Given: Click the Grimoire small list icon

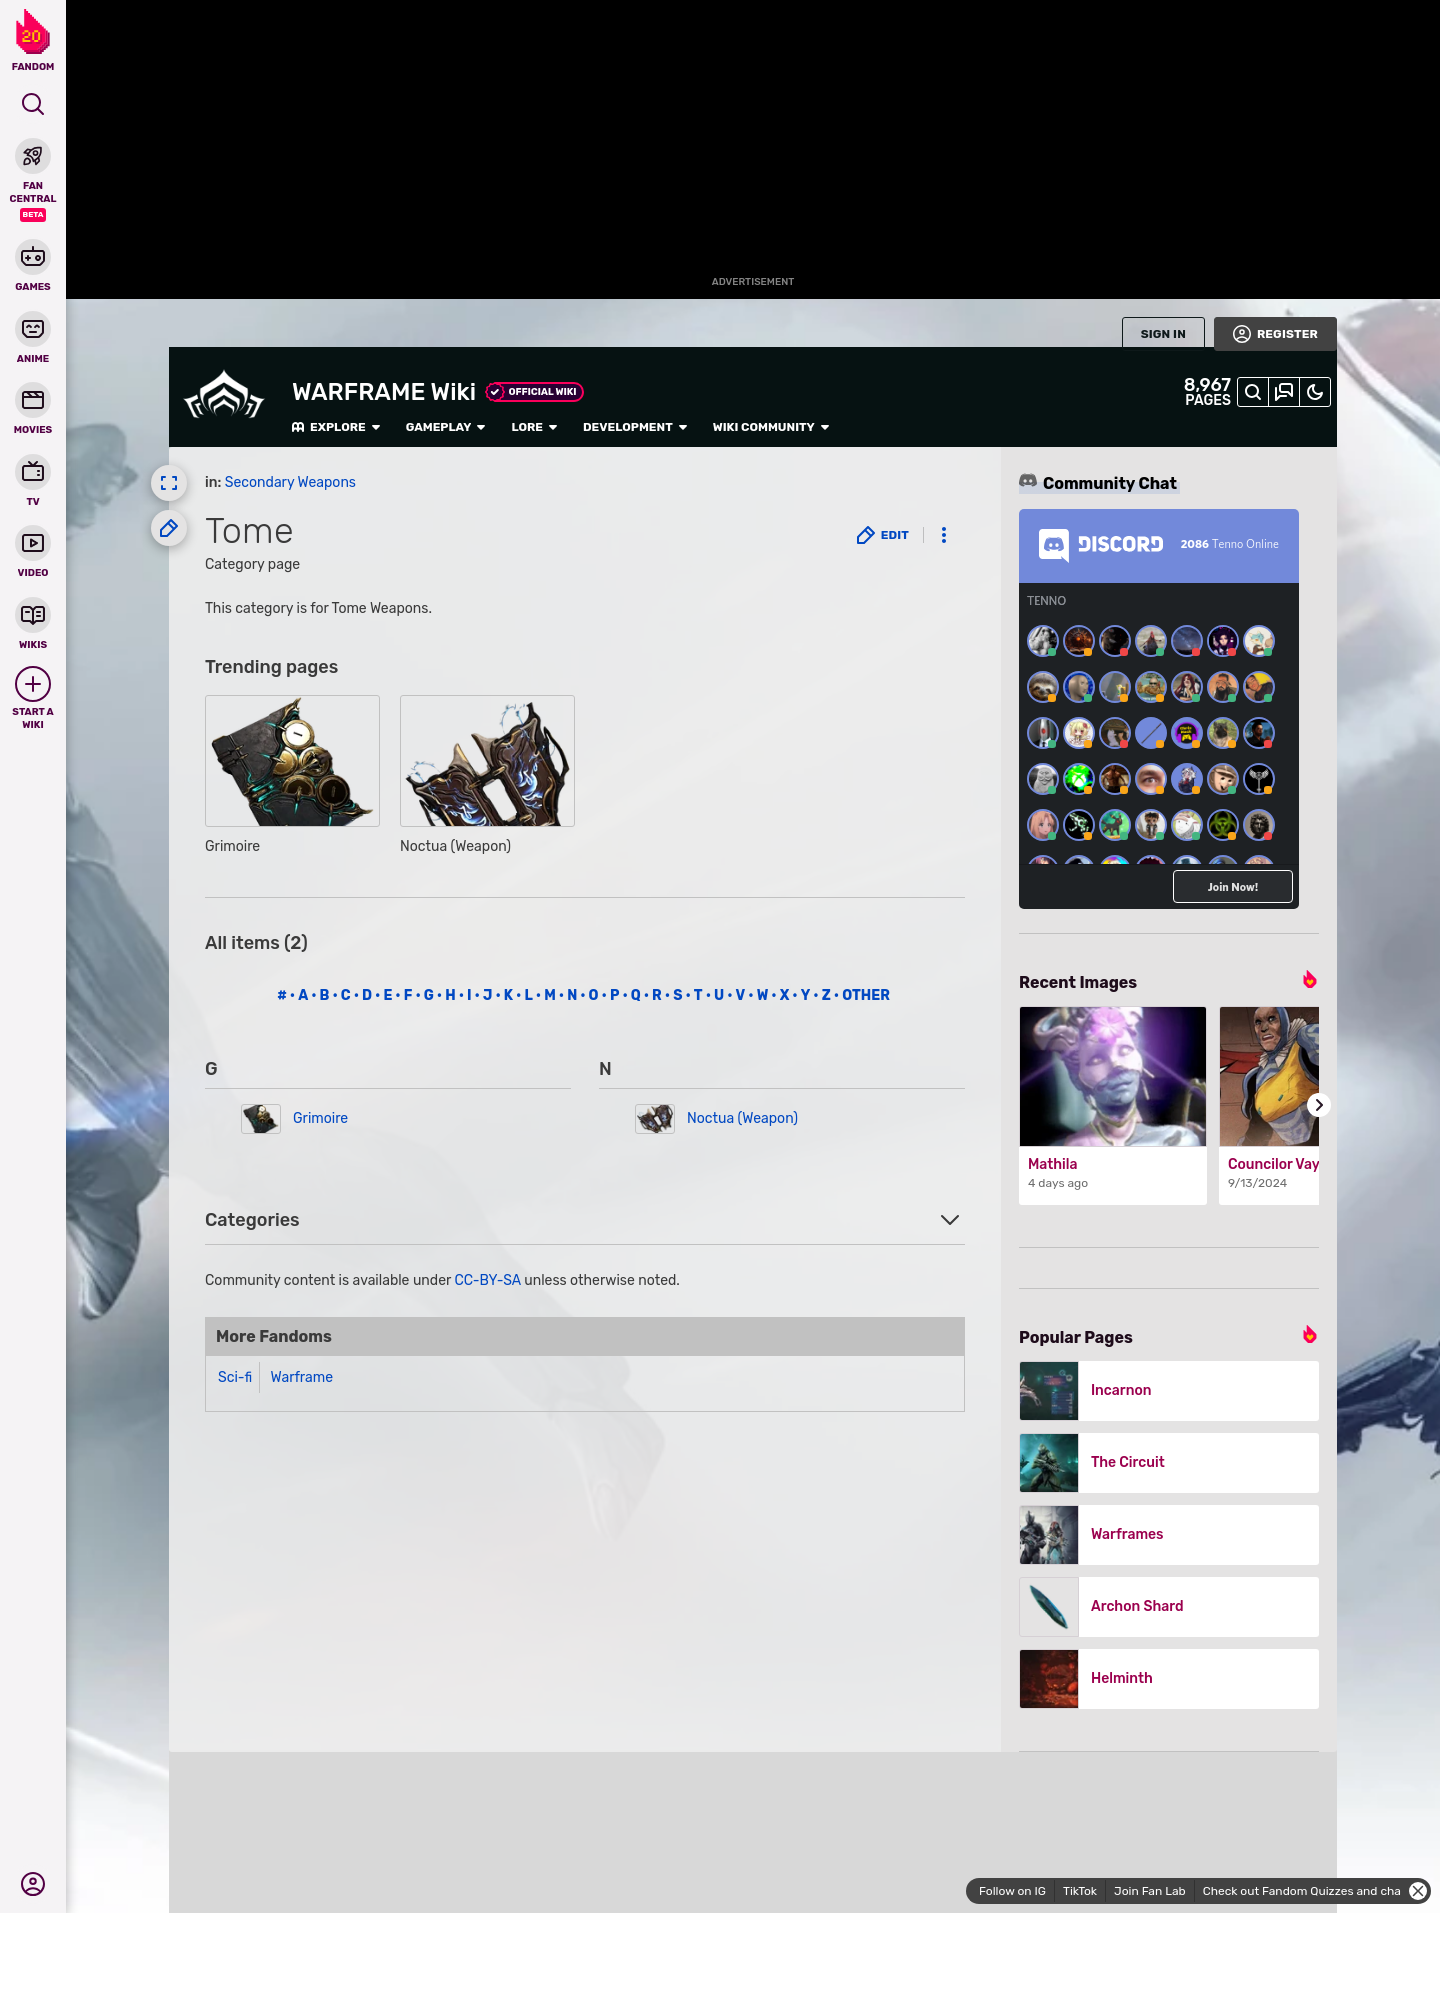Looking at the screenshot, I should coord(261,1118).
